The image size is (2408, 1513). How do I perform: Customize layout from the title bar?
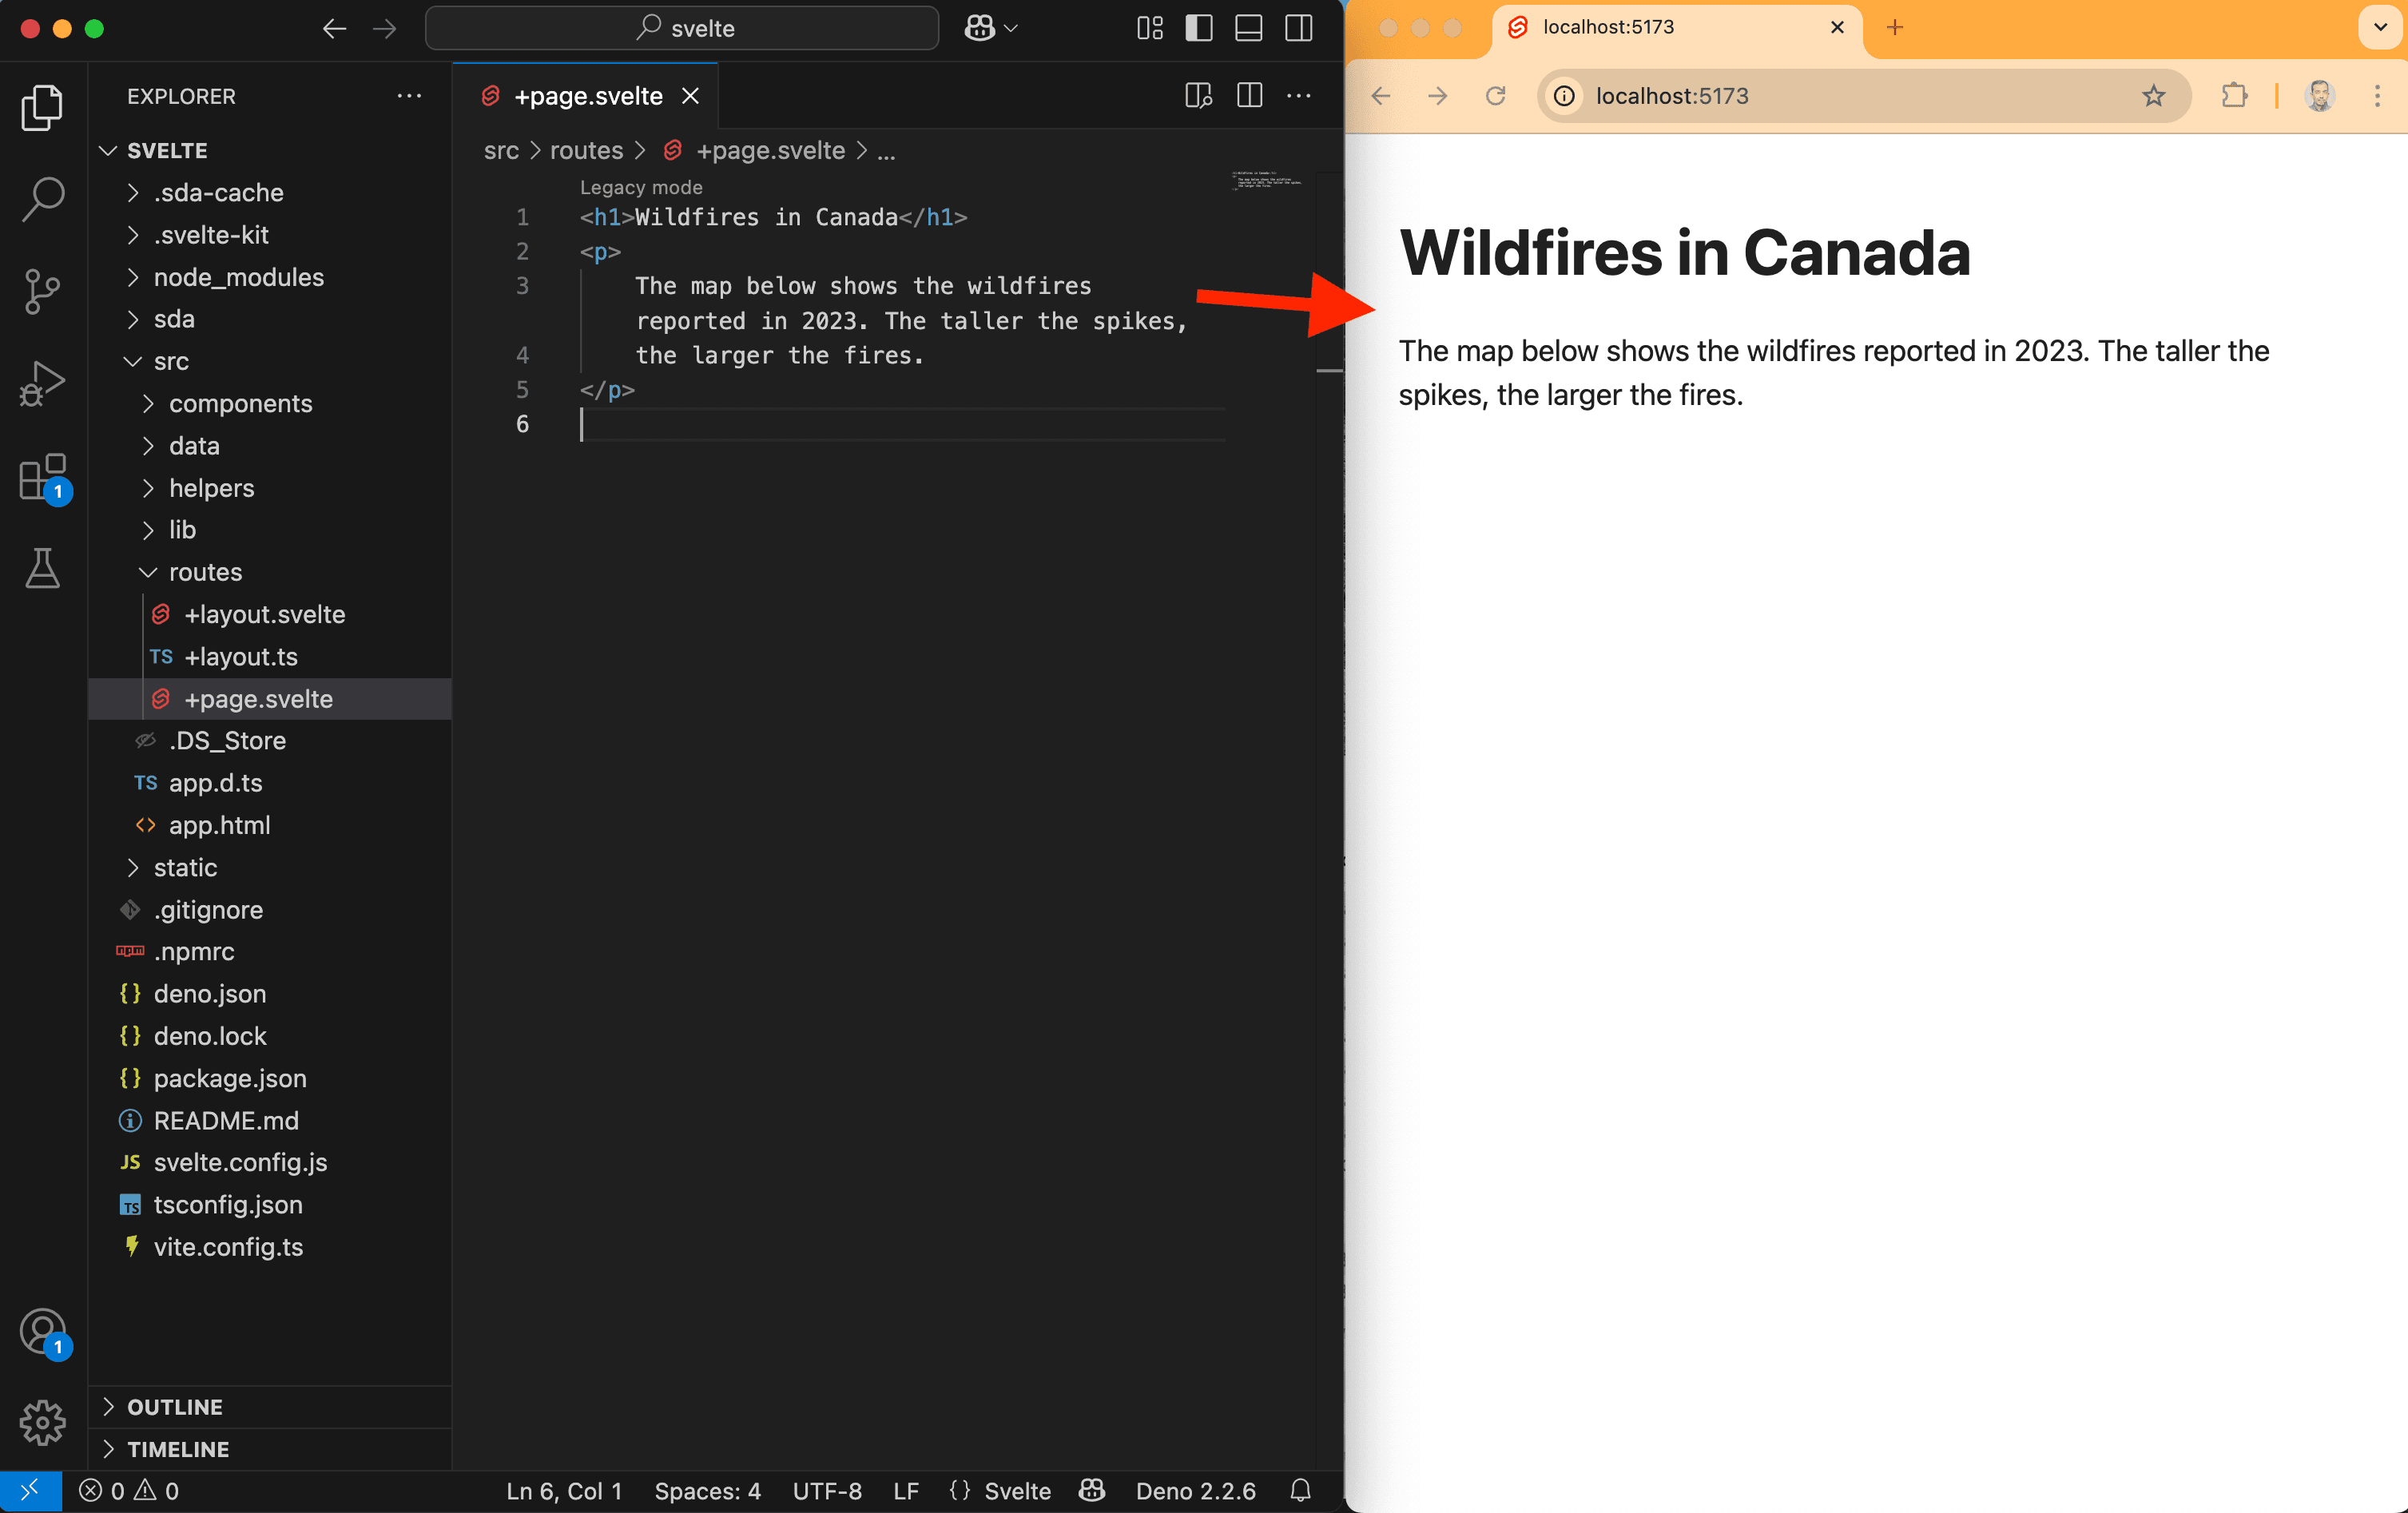(1150, 28)
